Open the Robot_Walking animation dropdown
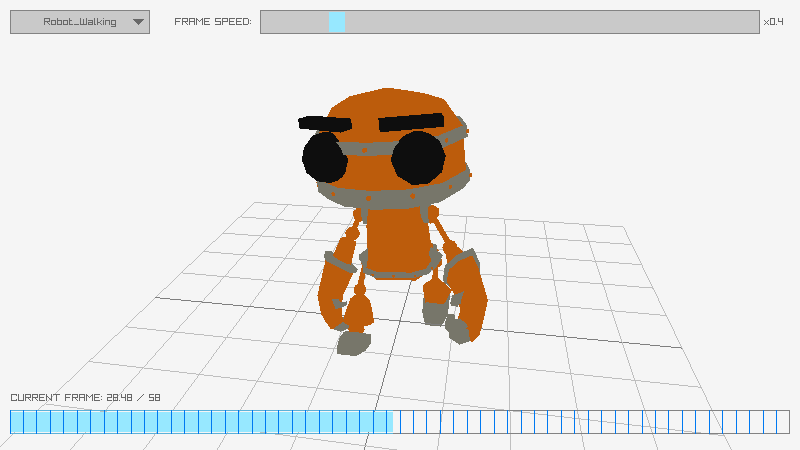Screen dimensions: 800x450 point(80,22)
